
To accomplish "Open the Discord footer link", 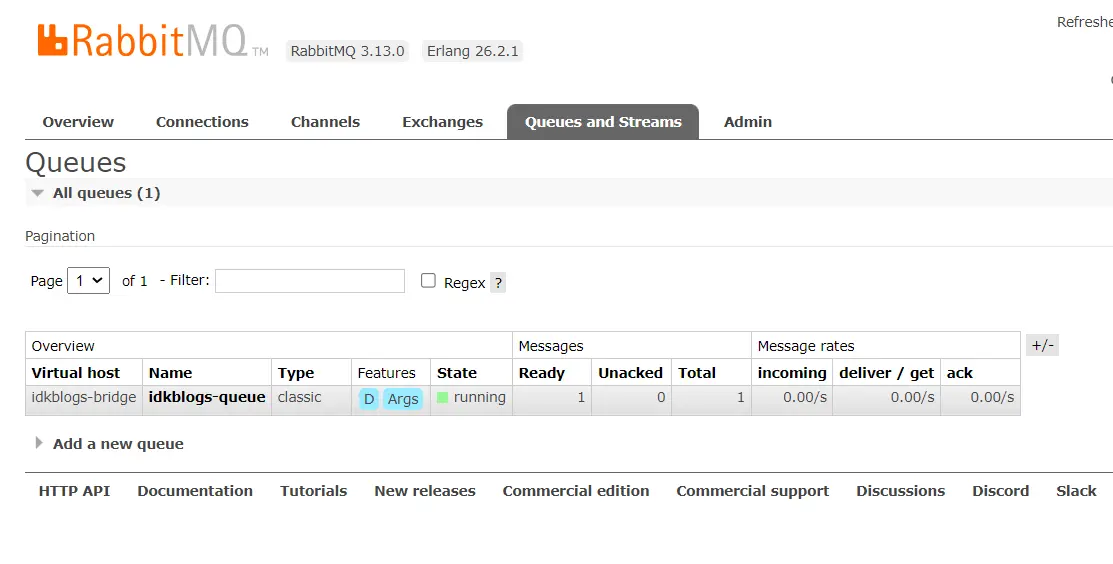I will click(x=1001, y=491).
